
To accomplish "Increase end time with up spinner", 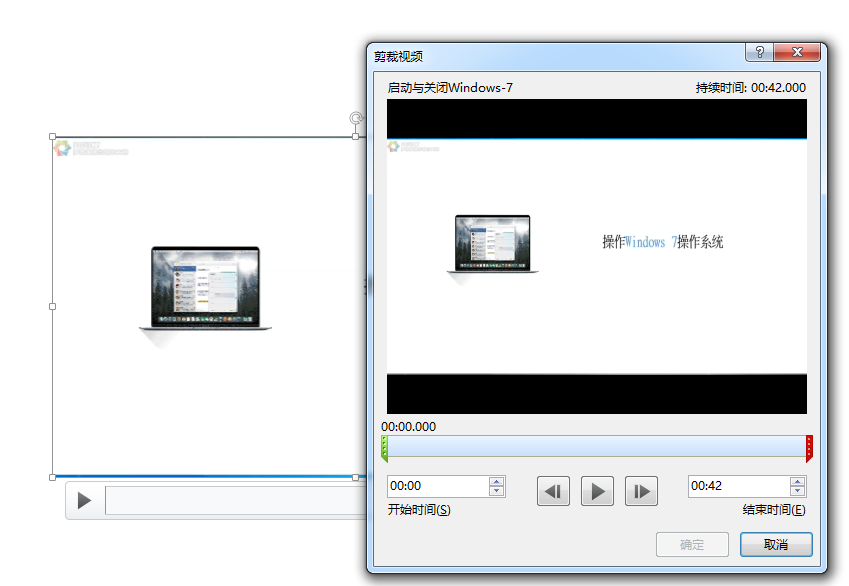I will (798, 481).
